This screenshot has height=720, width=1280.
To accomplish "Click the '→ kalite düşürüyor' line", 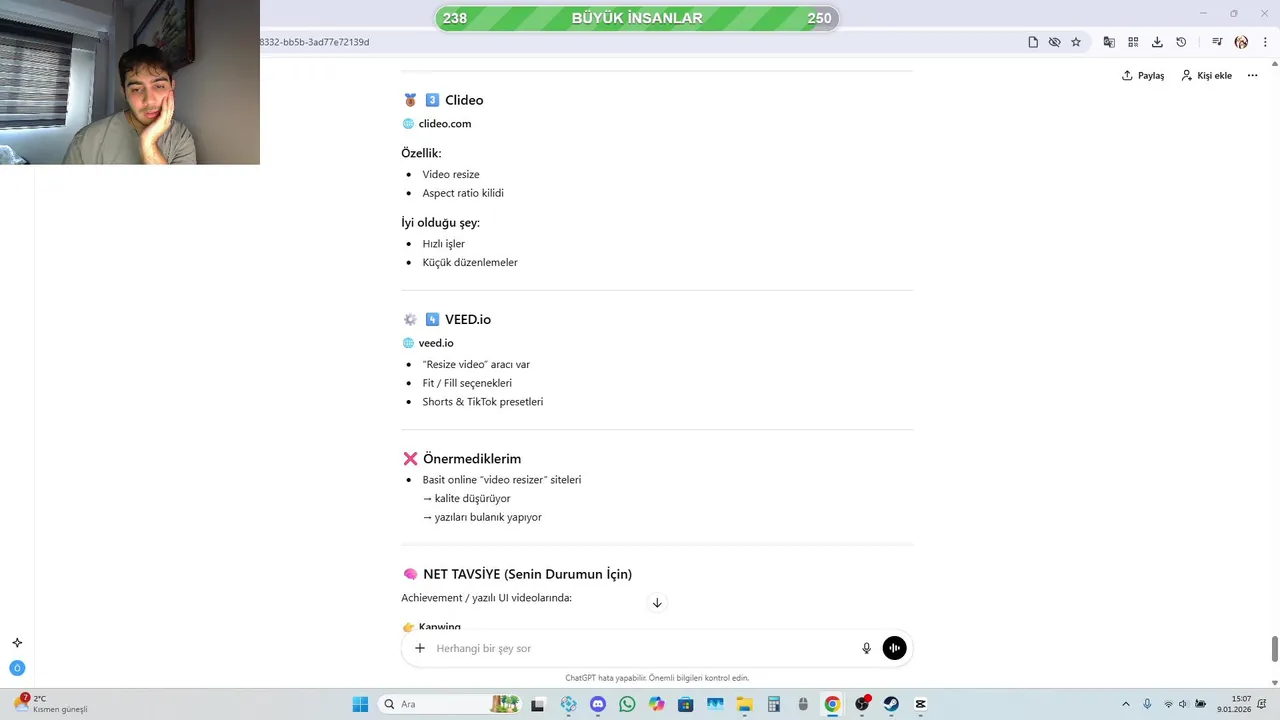I will (x=466, y=498).
